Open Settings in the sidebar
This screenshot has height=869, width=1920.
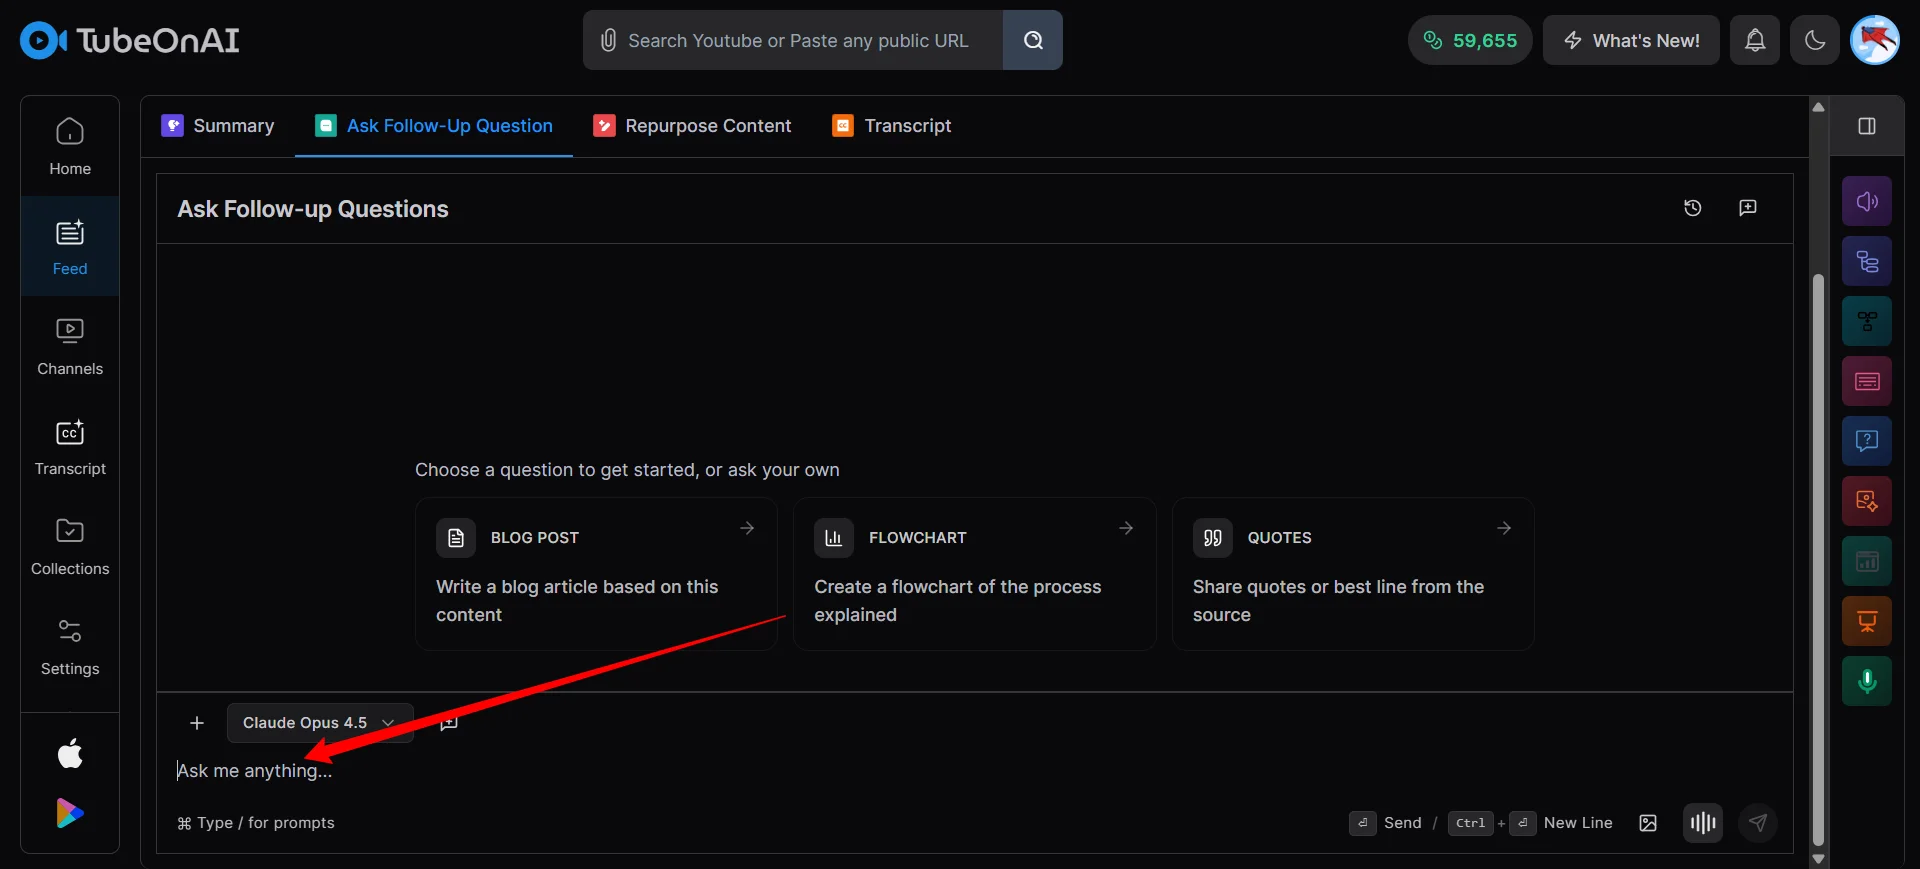70,646
